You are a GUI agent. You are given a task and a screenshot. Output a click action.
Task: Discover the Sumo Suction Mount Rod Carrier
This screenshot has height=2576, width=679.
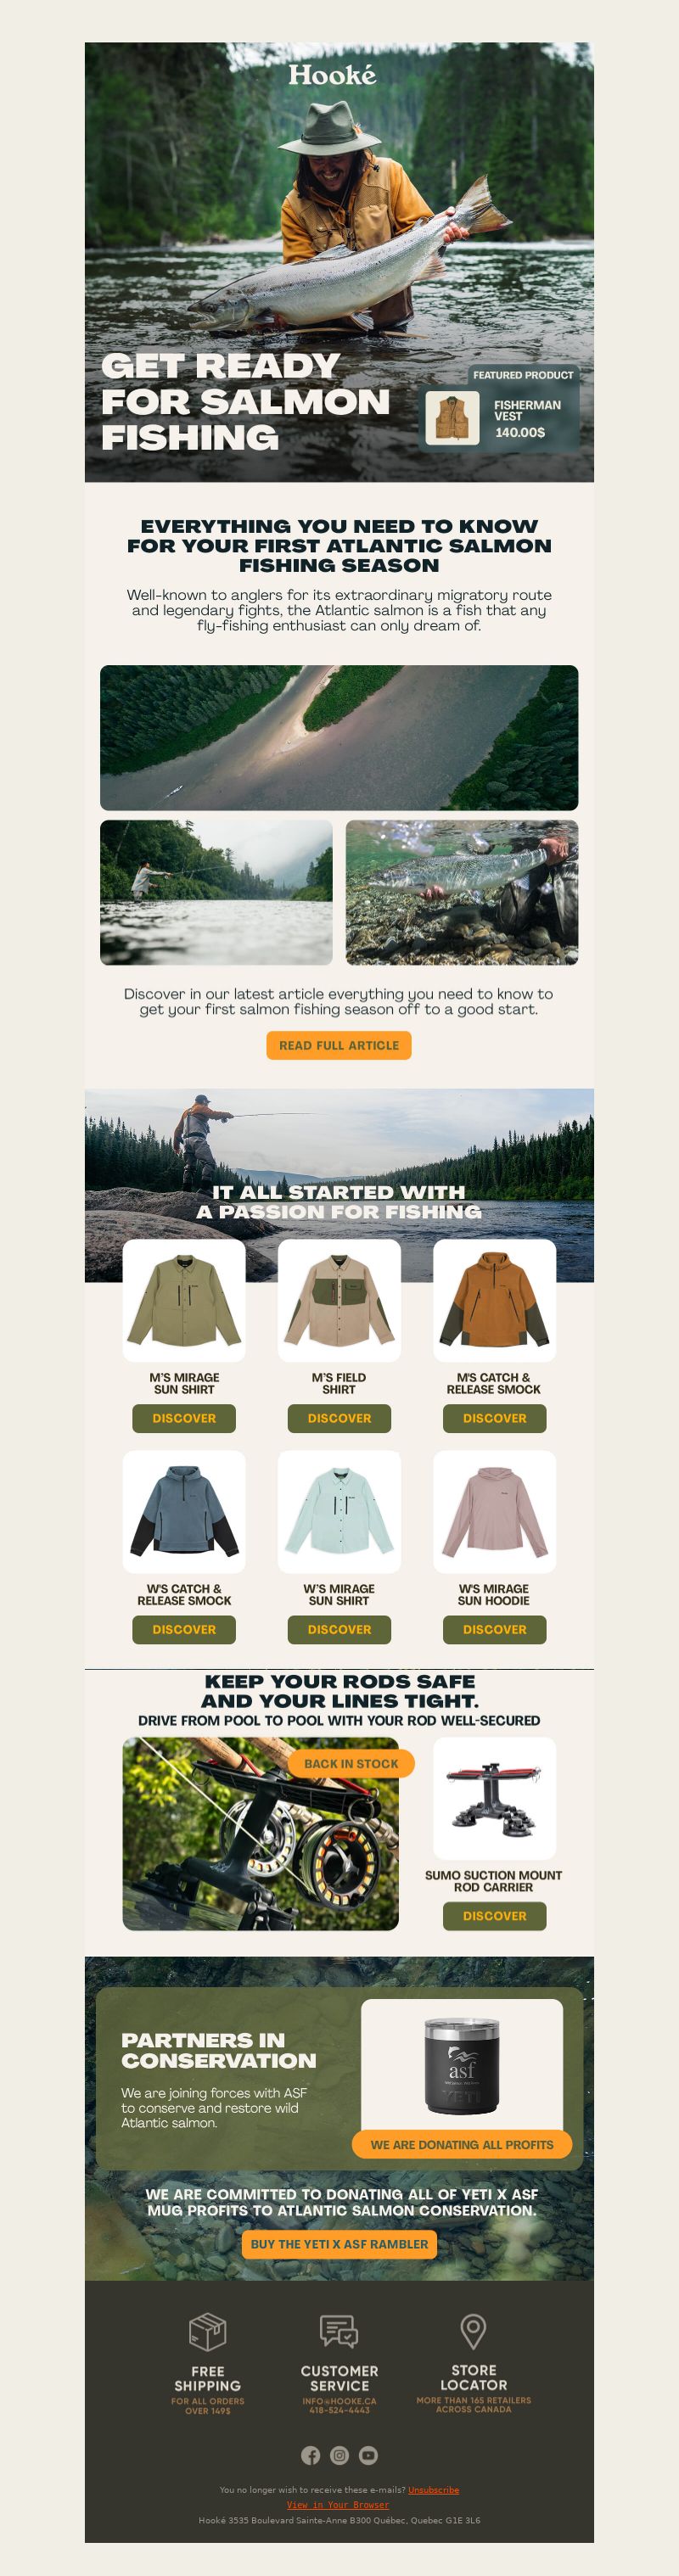tap(494, 1916)
